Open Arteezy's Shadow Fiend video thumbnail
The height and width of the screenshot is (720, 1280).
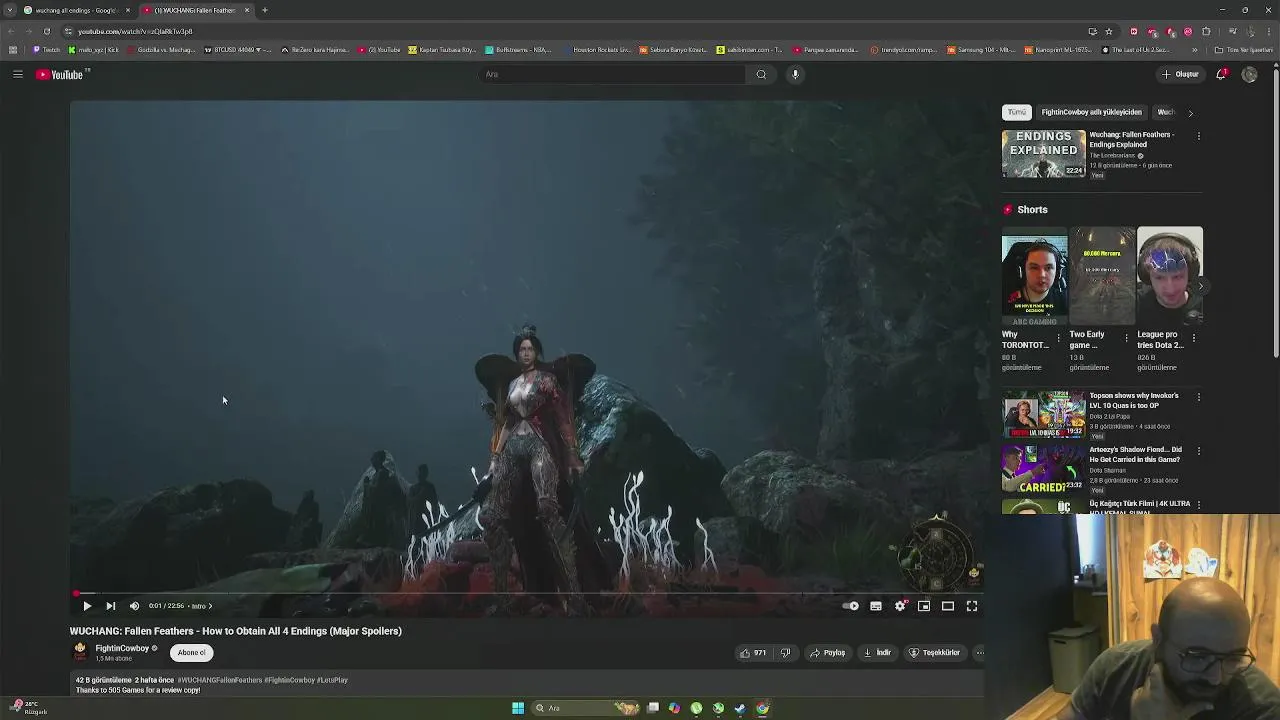point(1044,468)
